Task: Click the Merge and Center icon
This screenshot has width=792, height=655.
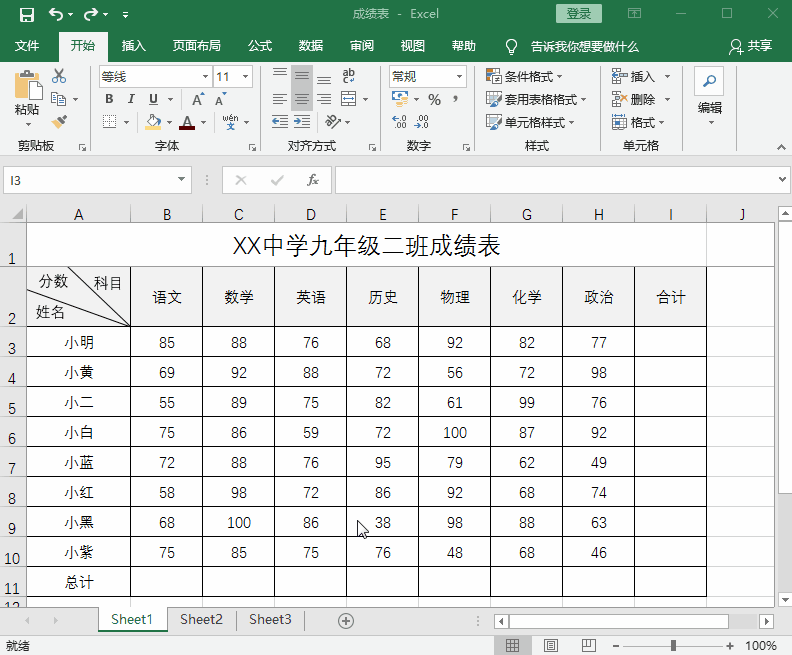Action: tap(349, 98)
